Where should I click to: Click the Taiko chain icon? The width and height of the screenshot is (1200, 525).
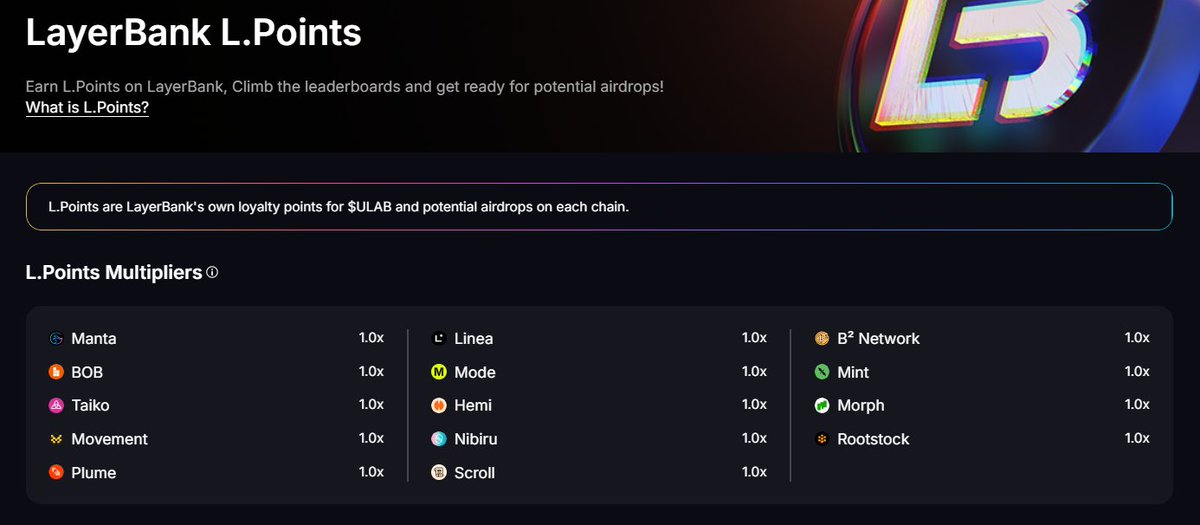click(56, 405)
